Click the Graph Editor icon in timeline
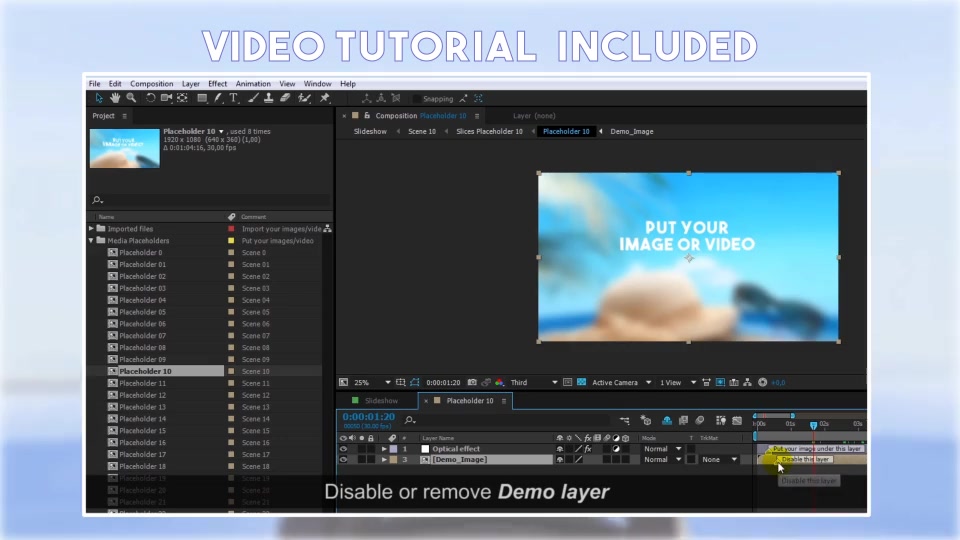 pyautogui.click(x=737, y=420)
